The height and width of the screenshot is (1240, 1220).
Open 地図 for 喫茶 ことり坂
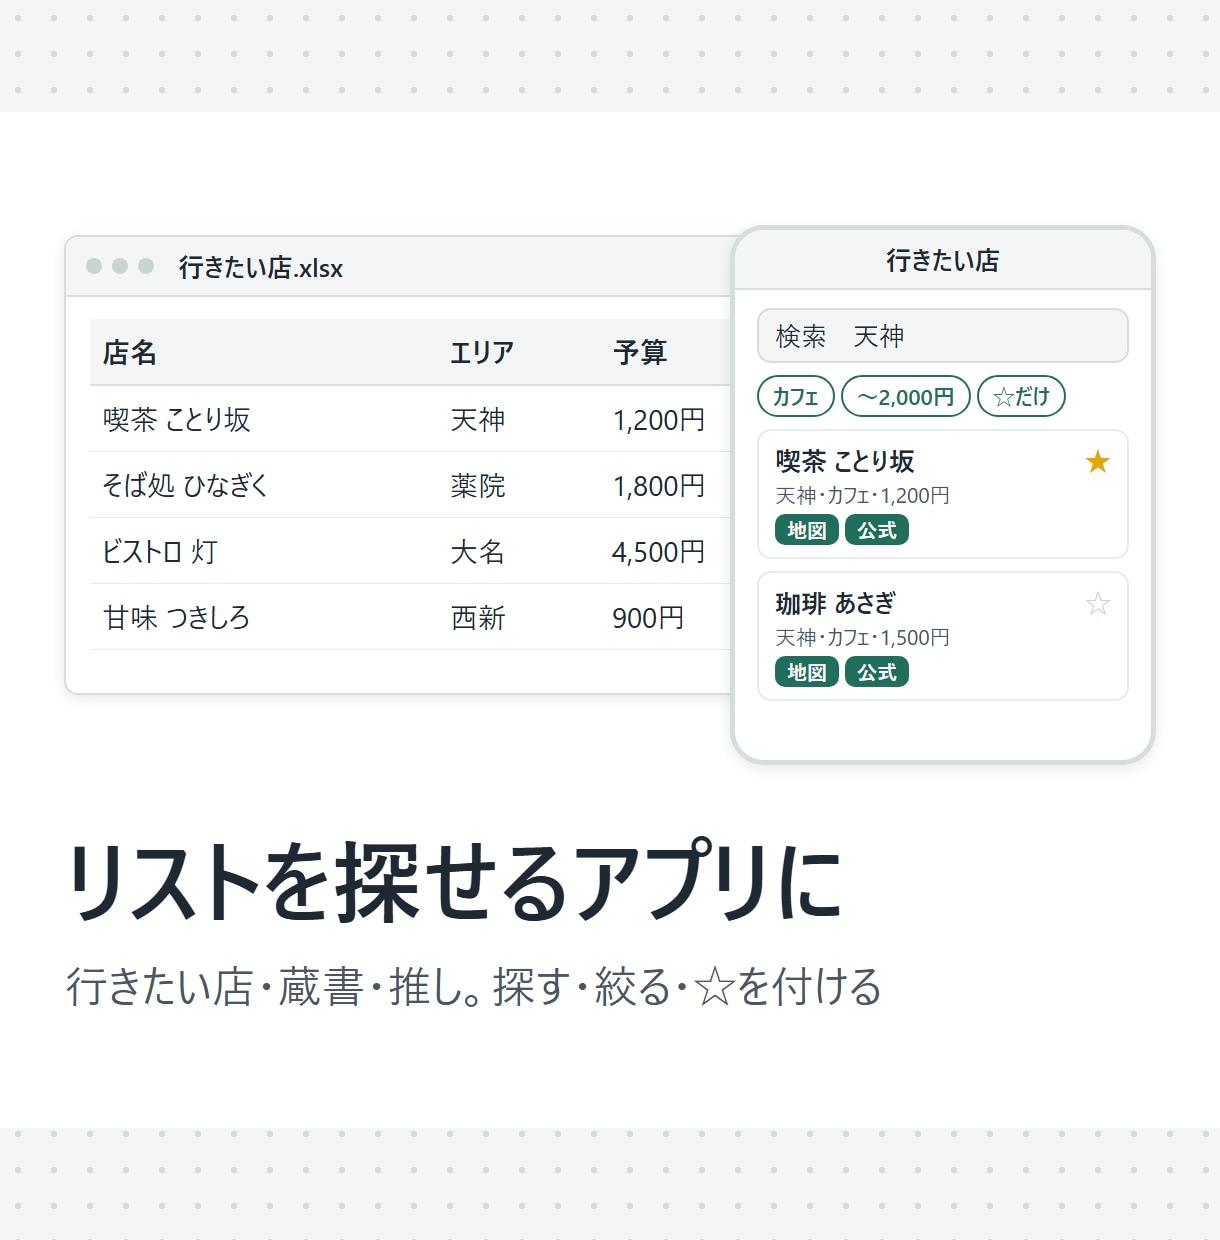tap(807, 530)
